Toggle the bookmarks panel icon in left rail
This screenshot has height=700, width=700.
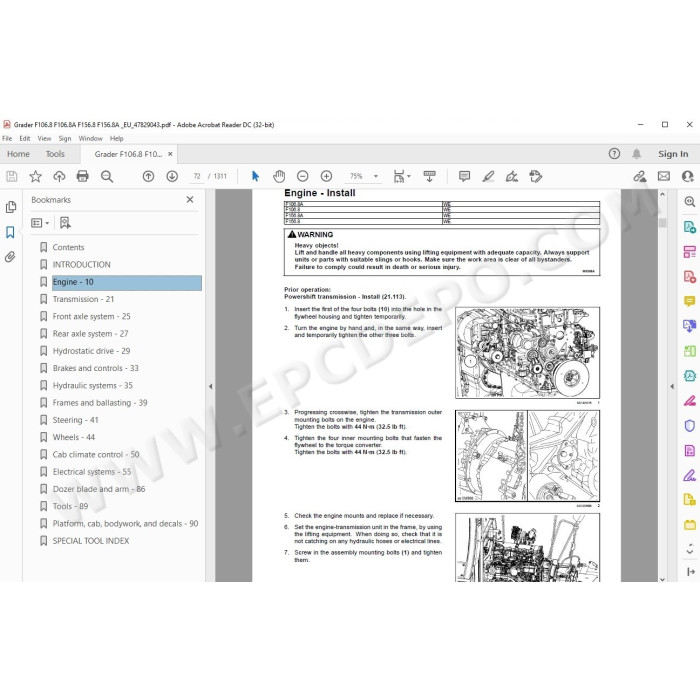(10, 232)
